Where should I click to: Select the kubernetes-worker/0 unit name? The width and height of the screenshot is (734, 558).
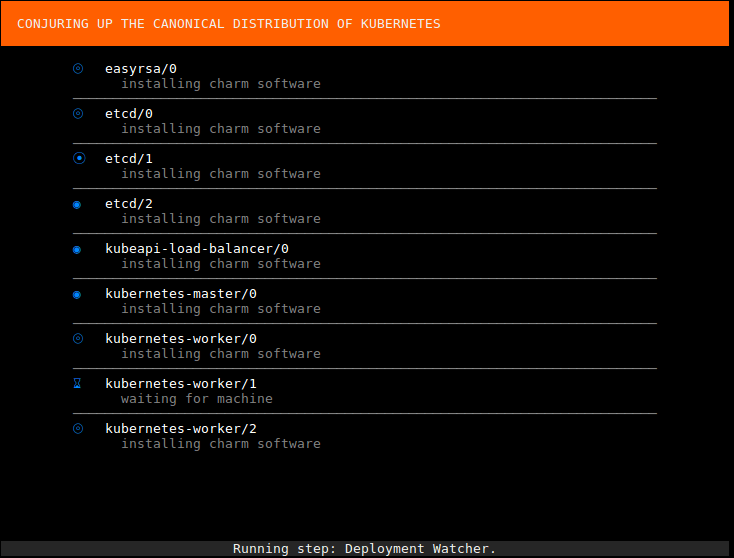click(x=181, y=338)
